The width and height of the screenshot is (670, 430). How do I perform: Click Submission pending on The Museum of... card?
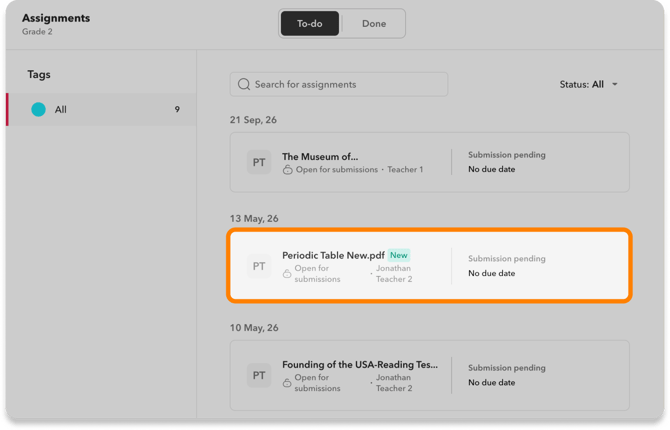click(x=507, y=155)
